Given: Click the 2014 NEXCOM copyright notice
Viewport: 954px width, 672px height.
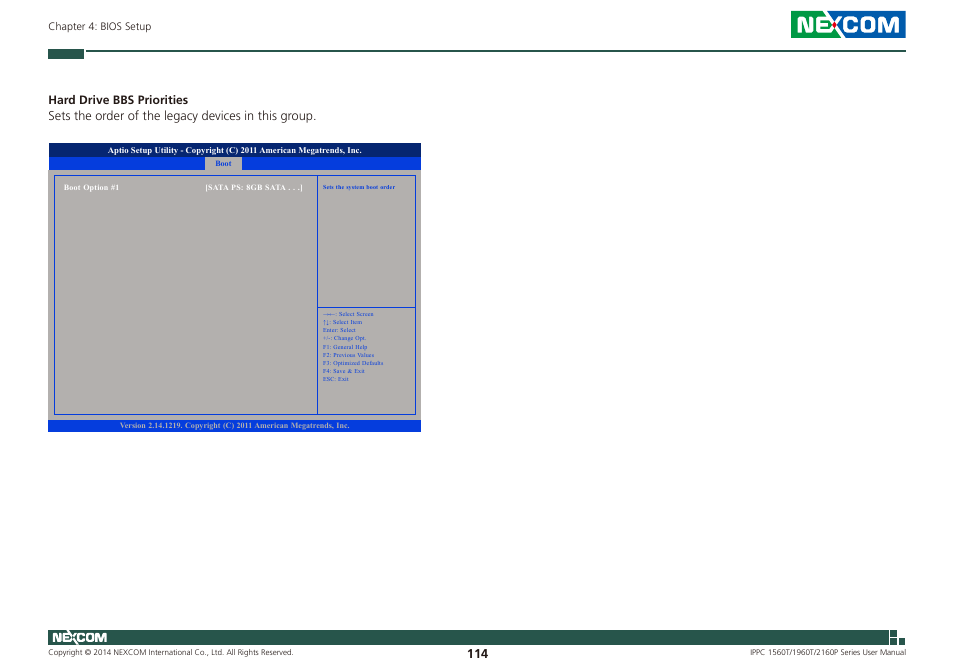Looking at the screenshot, I should click(170, 653).
